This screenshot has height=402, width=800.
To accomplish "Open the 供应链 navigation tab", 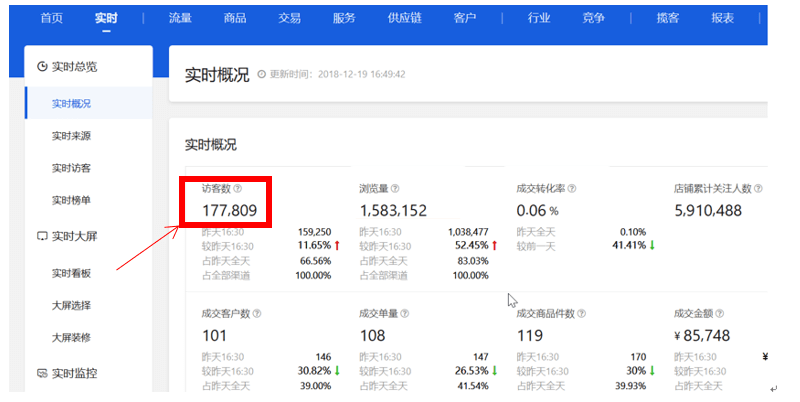I will pyautogui.click(x=405, y=18).
